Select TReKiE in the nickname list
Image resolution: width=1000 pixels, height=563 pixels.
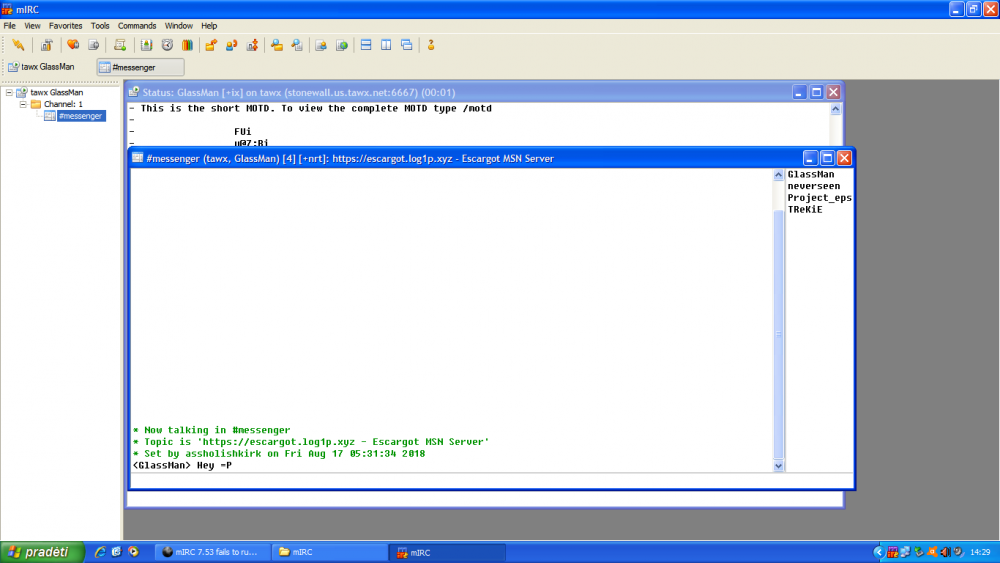pos(804,209)
